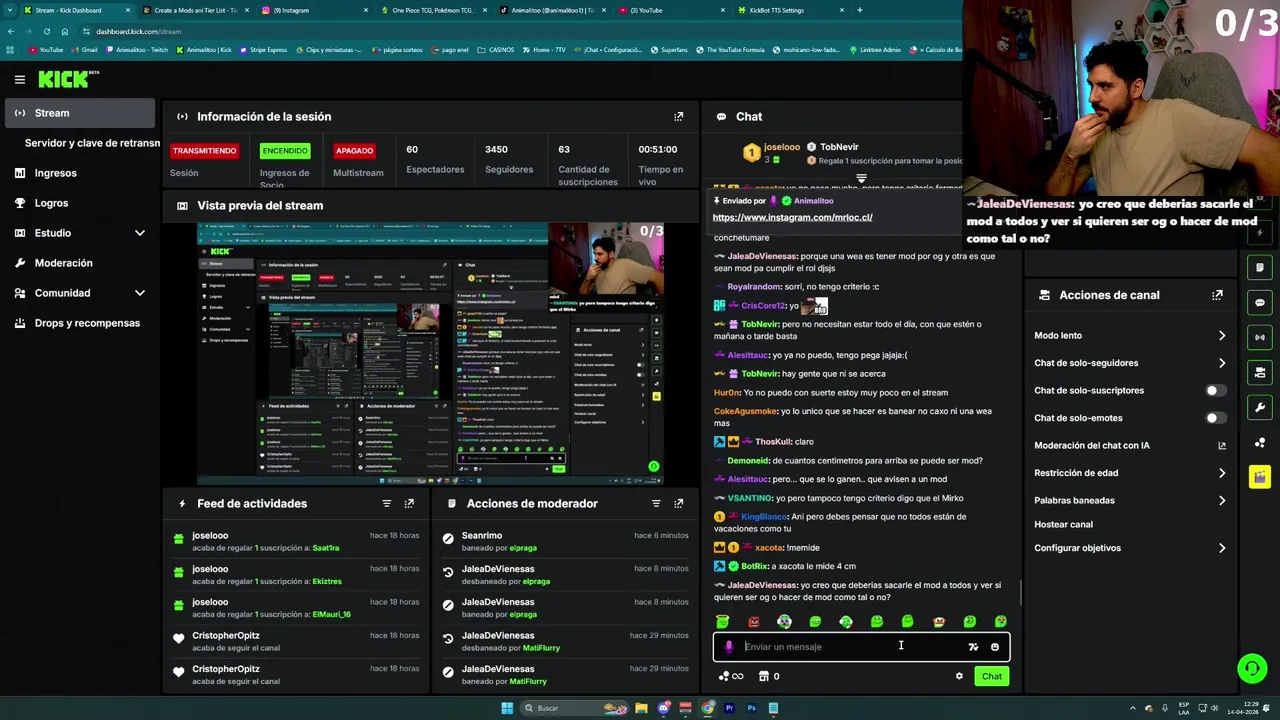Open Configurar objetivos options chevron
The height and width of the screenshot is (720, 1280).
1221,548
